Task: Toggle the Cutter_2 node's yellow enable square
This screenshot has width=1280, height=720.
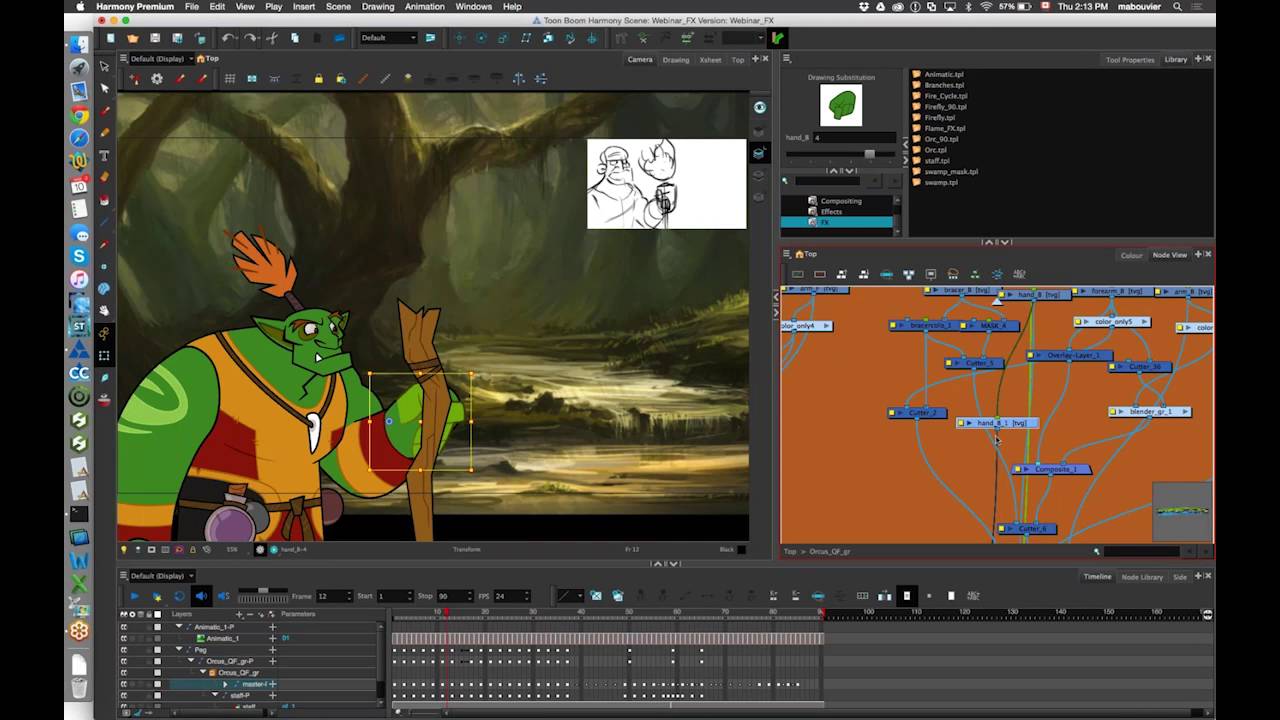Action: 892,412
